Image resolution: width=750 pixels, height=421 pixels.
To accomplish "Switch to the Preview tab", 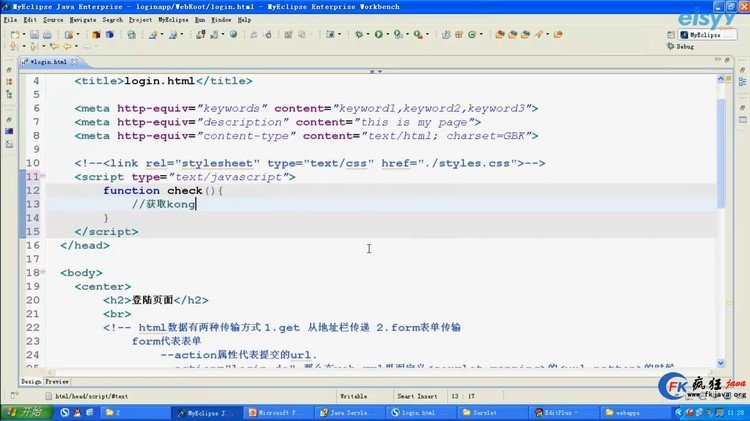I will pyautogui.click(x=57, y=382).
